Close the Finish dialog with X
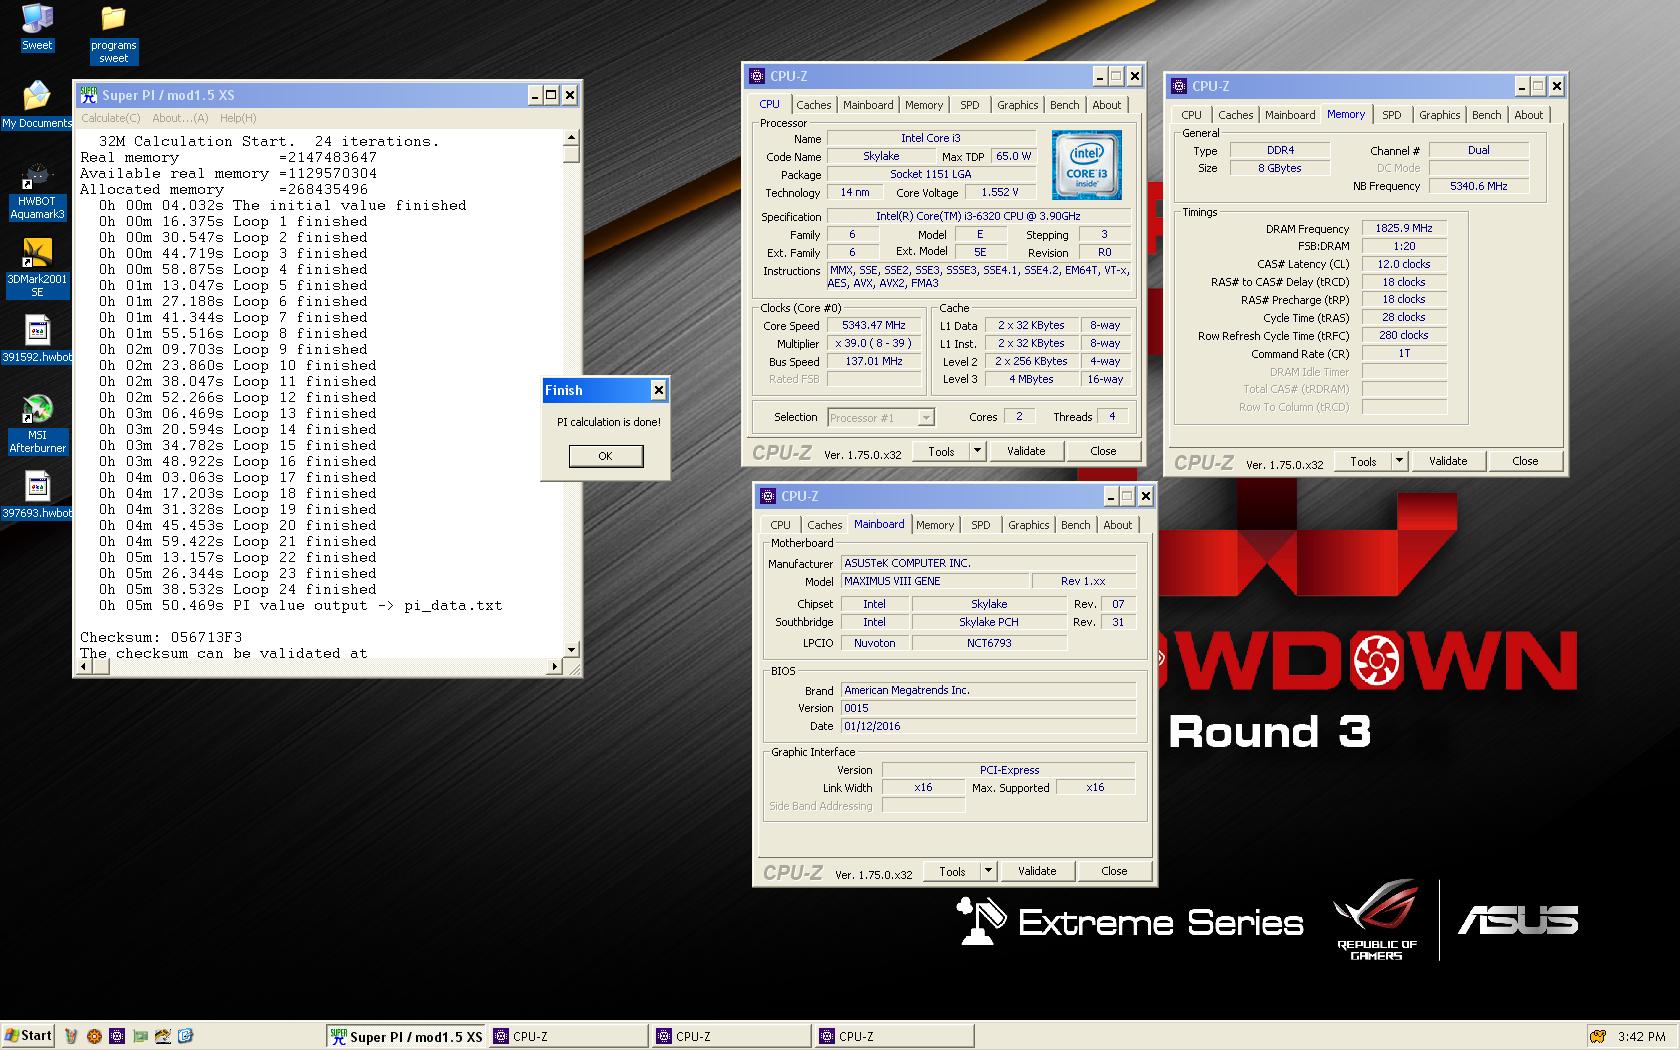 658,390
